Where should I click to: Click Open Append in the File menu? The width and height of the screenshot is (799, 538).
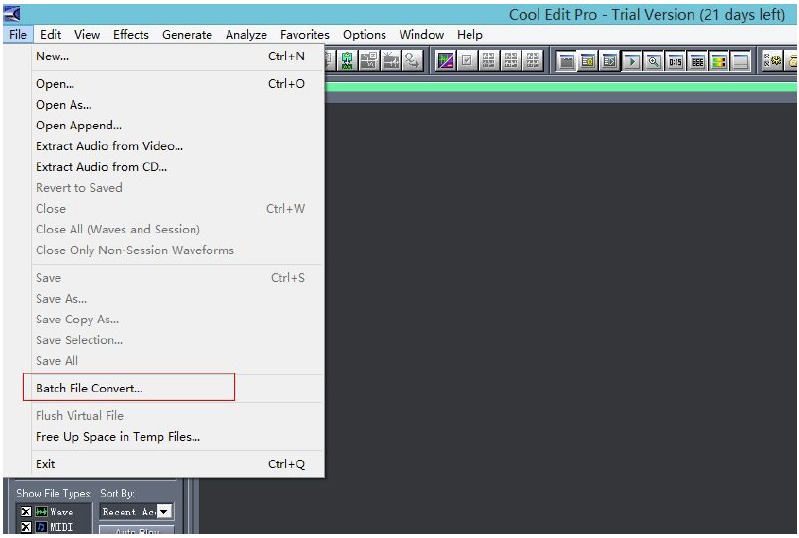[79, 125]
